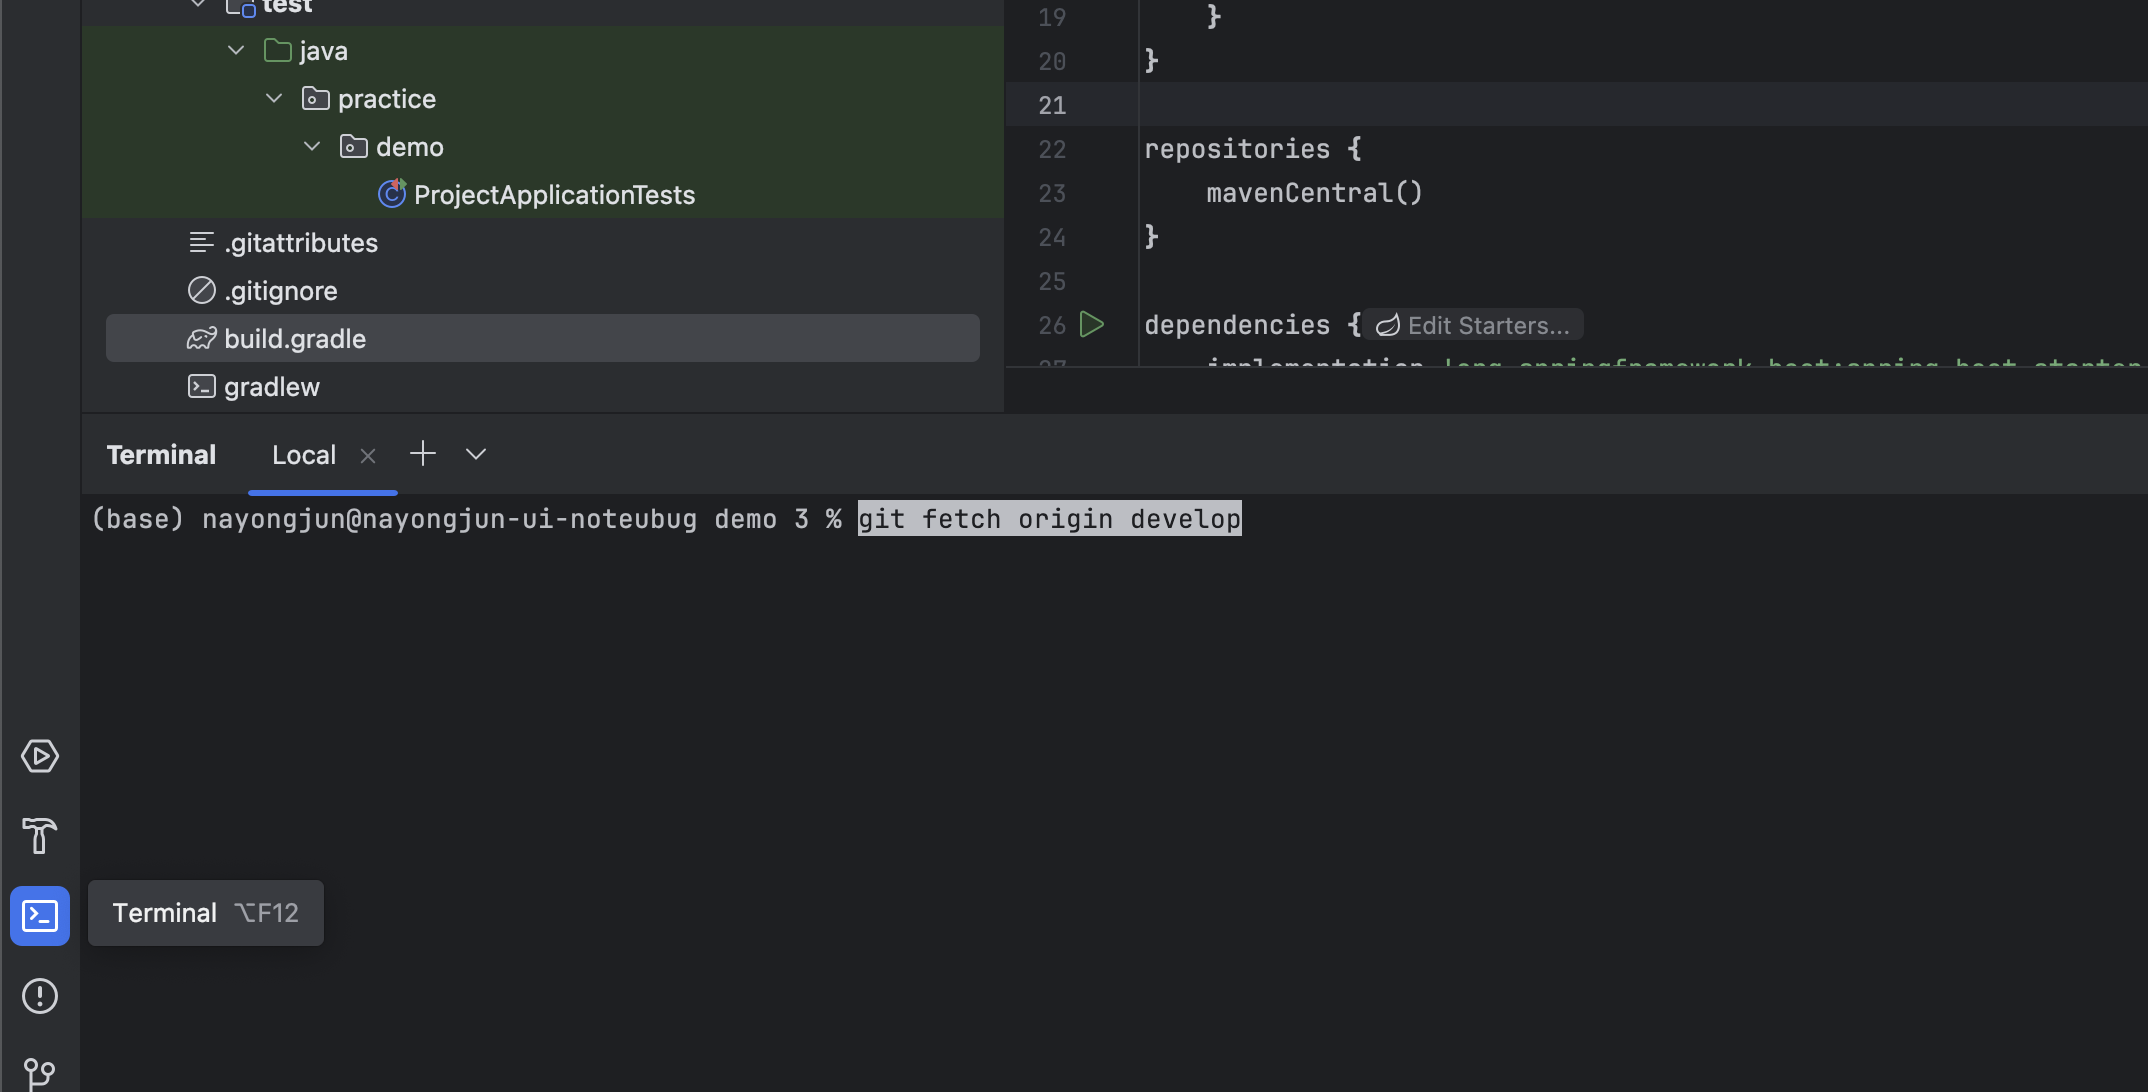The image size is (2148, 1092).
Task: Select ProjectApplicationTests class in tree
Action: point(554,195)
